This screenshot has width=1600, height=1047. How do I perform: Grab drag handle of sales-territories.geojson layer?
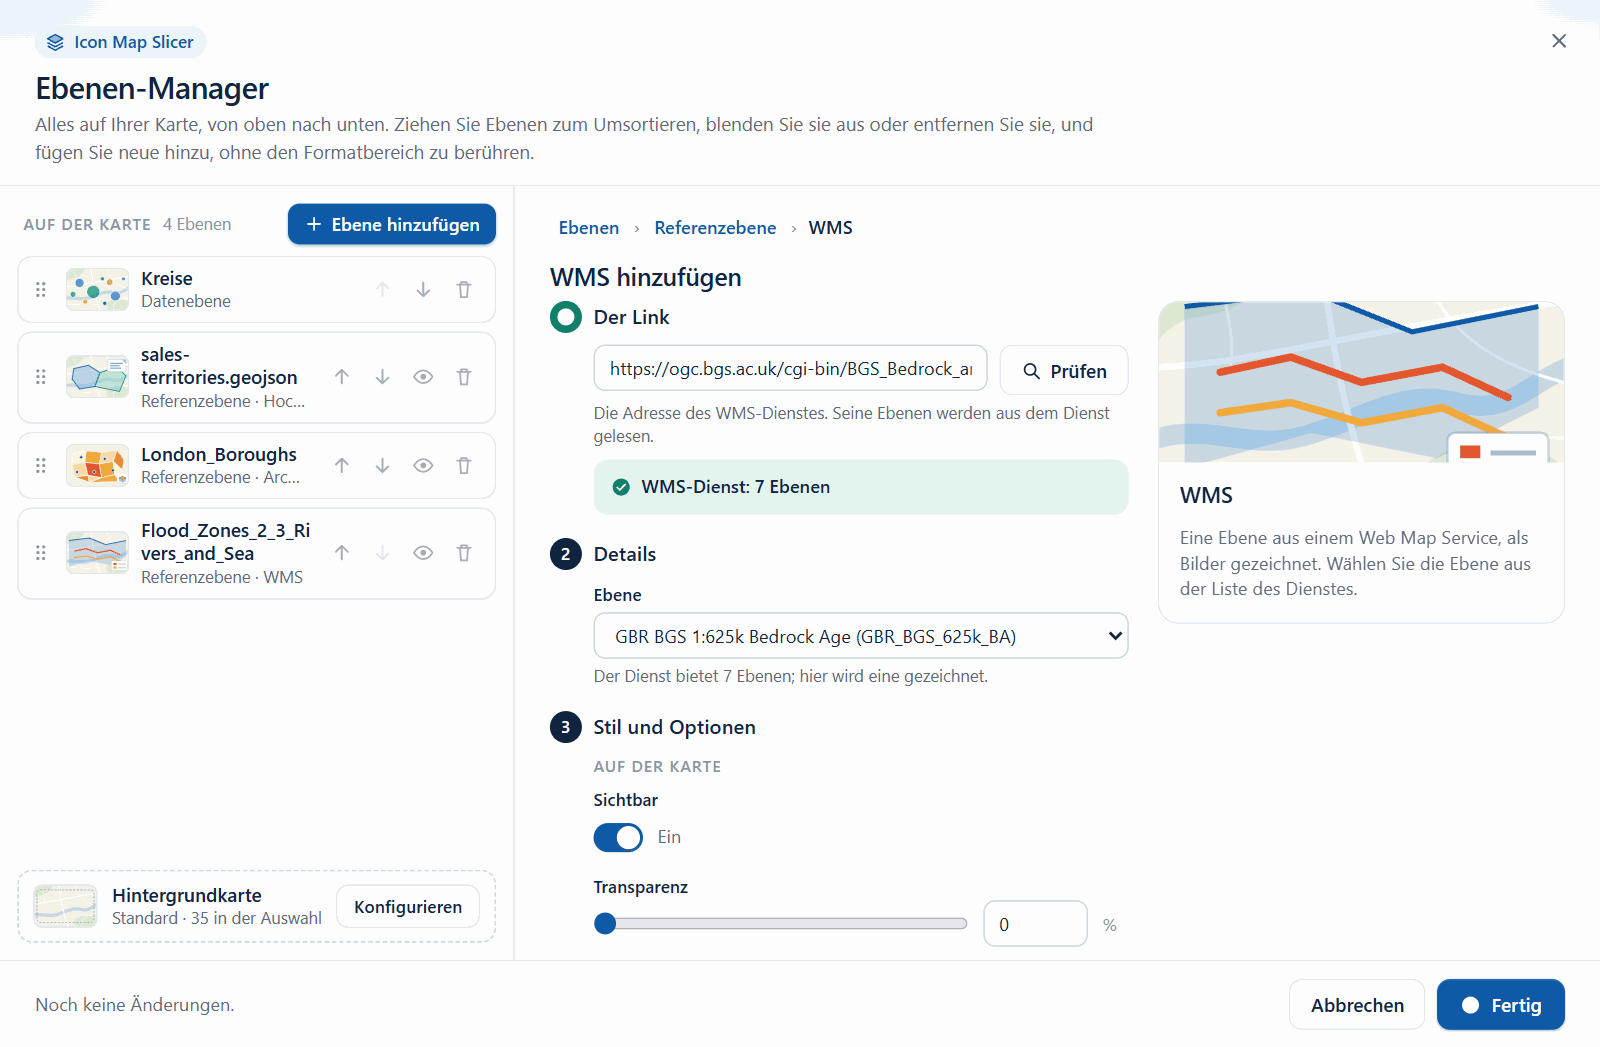tap(41, 377)
